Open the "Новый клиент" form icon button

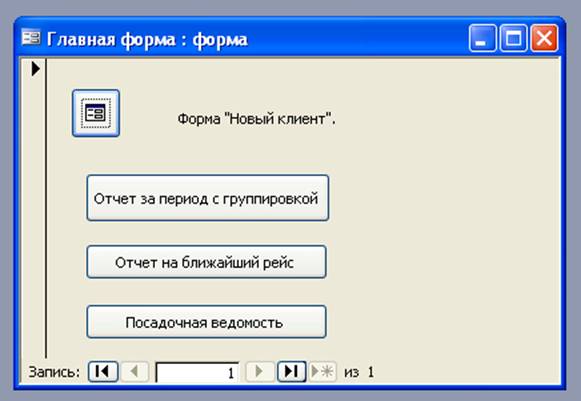[x=96, y=113]
